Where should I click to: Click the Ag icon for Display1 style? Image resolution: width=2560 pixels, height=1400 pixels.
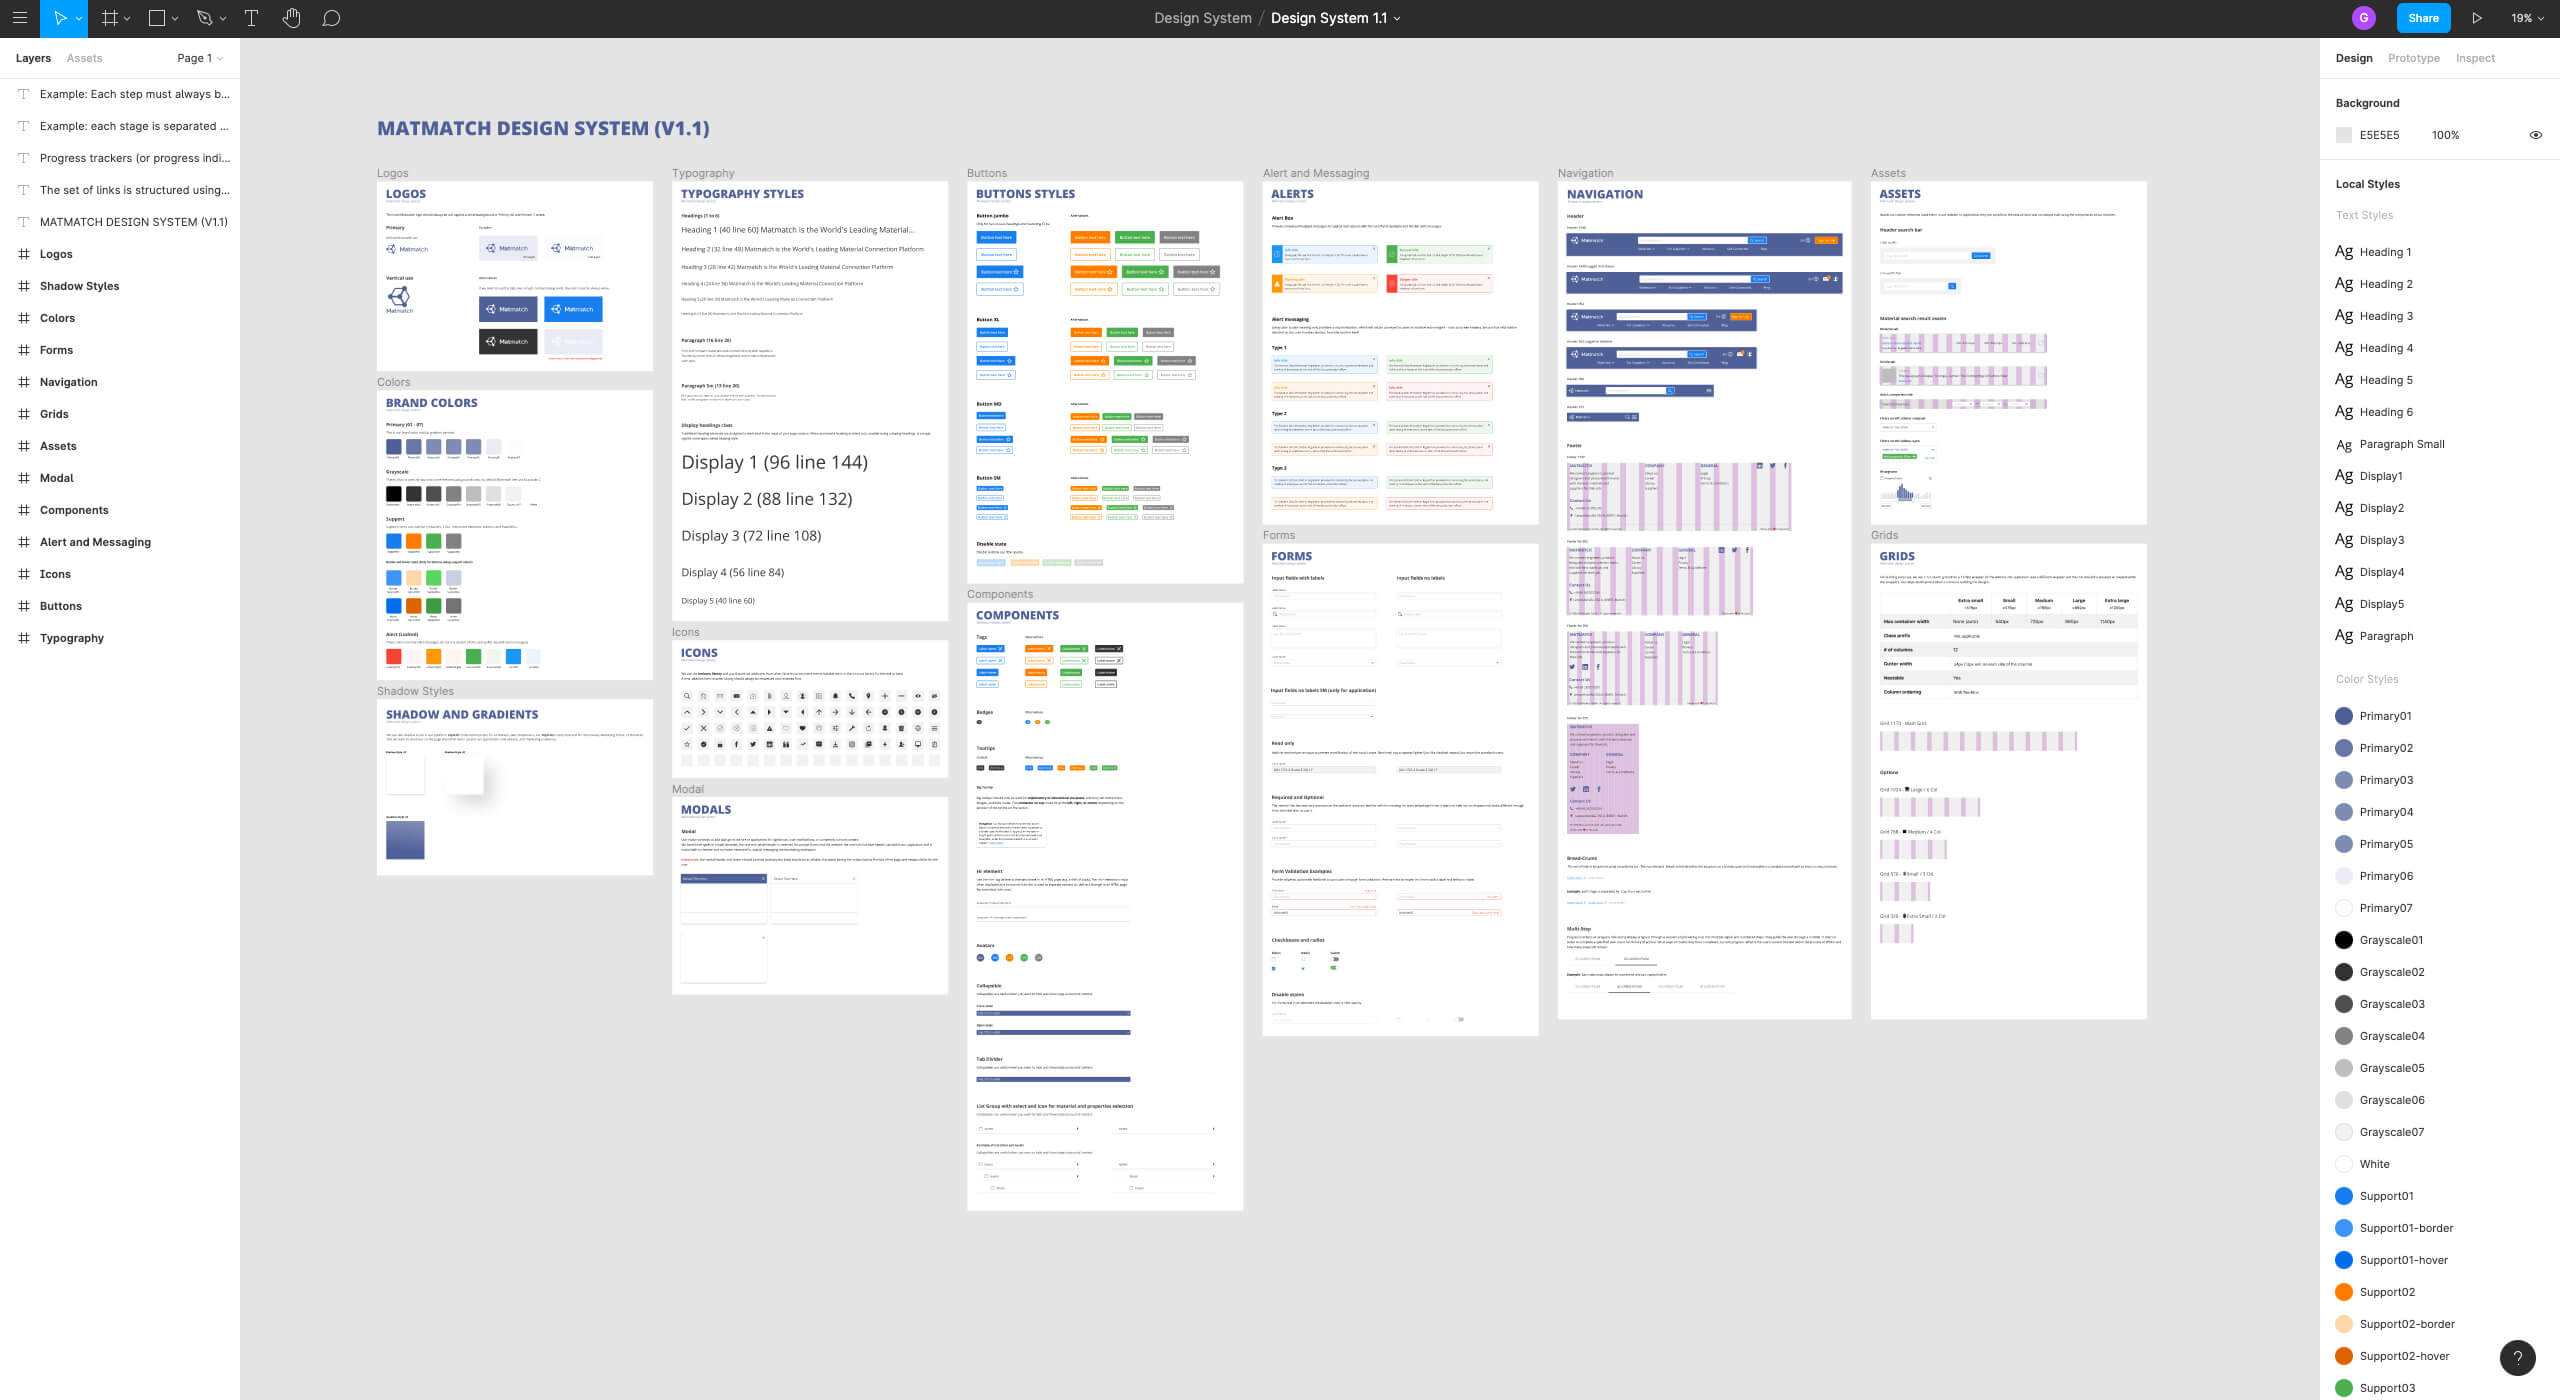[x=2344, y=476]
